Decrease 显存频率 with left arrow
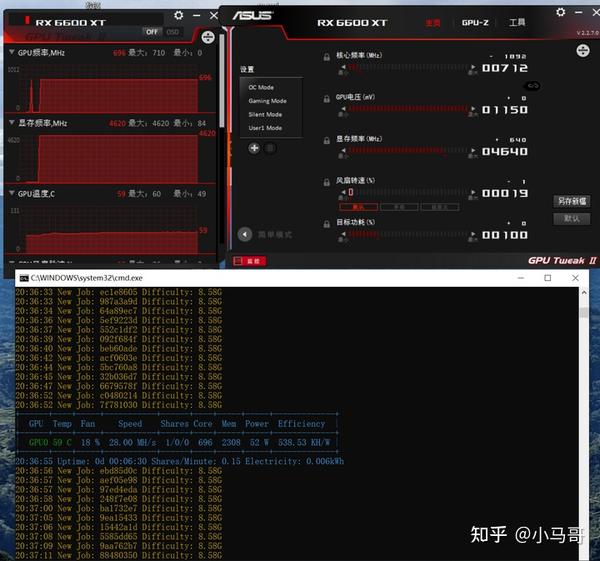Screen dimensions: 600x561 pyautogui.click(x=343, y=151)
